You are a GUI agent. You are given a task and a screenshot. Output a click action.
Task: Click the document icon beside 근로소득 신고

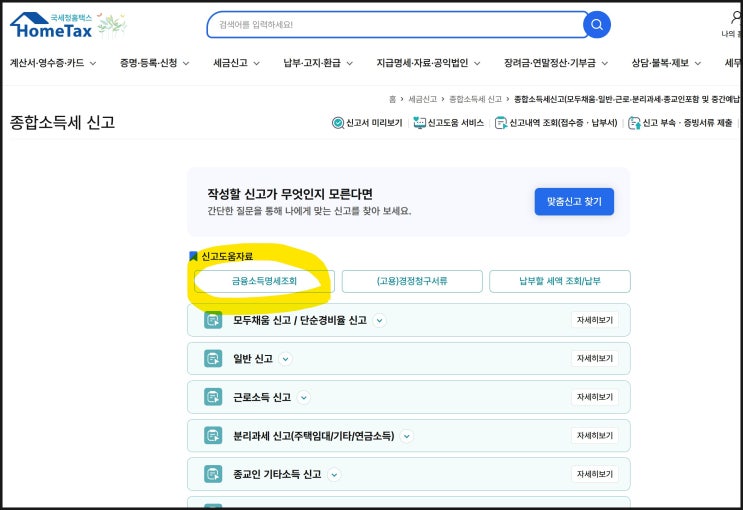pyautogui.click(x=213, y=397)
